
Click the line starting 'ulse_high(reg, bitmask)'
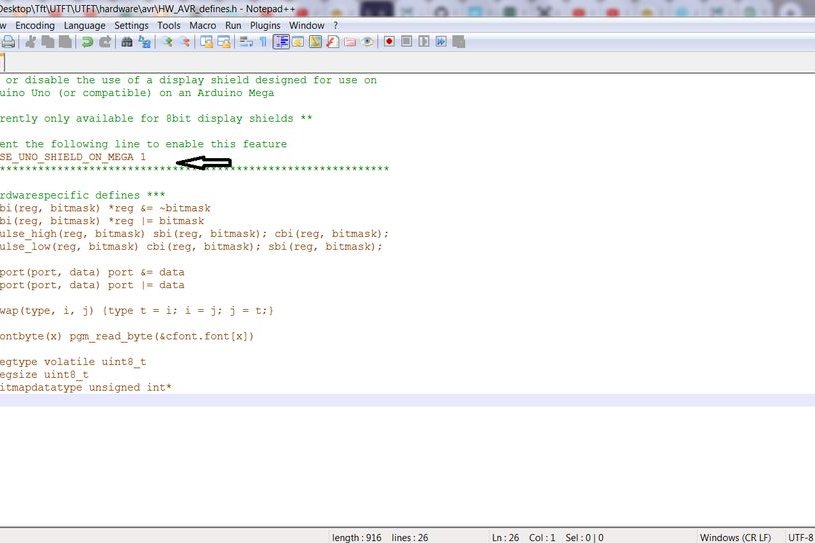point(194,234)
